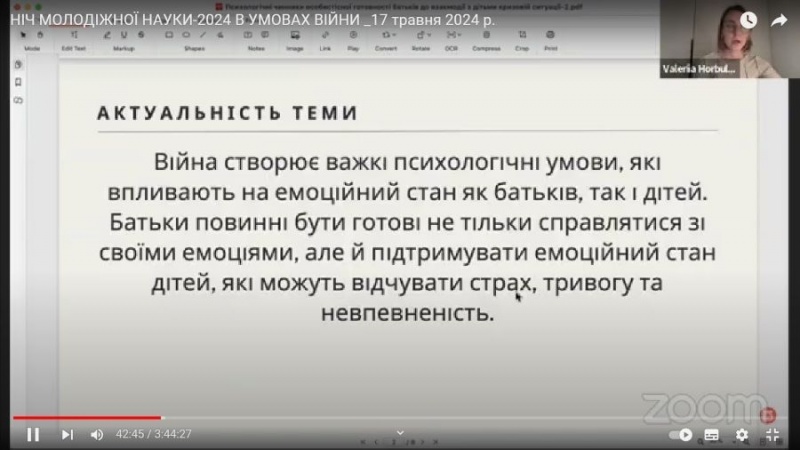Click the Share arrow icon
800x450 pixels.
coord(779,20)
